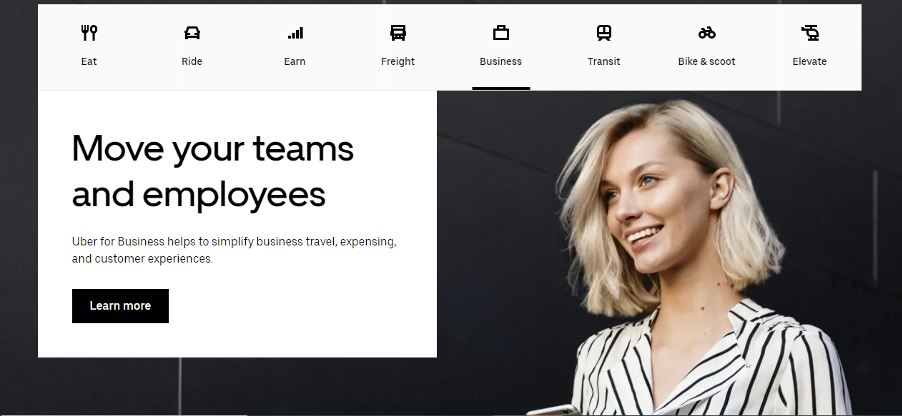Click the briefcase Business icon
Viewport: 902px width, 416px height.
[x=501, y=33]
